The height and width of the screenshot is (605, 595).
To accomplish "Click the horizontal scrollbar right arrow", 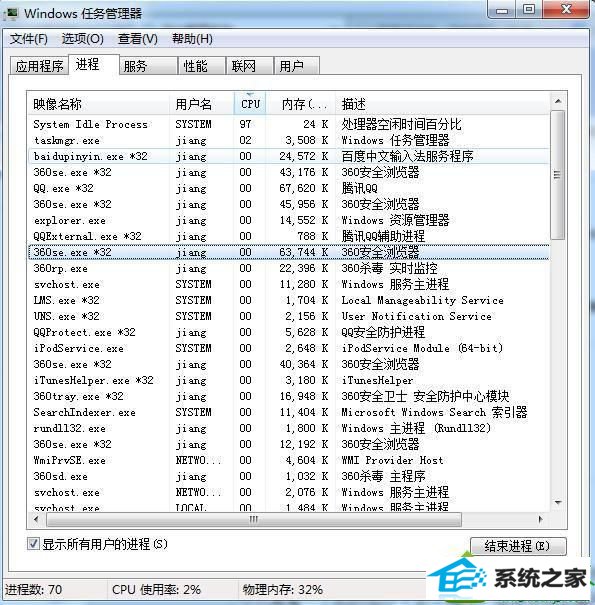I will point(540,519).
